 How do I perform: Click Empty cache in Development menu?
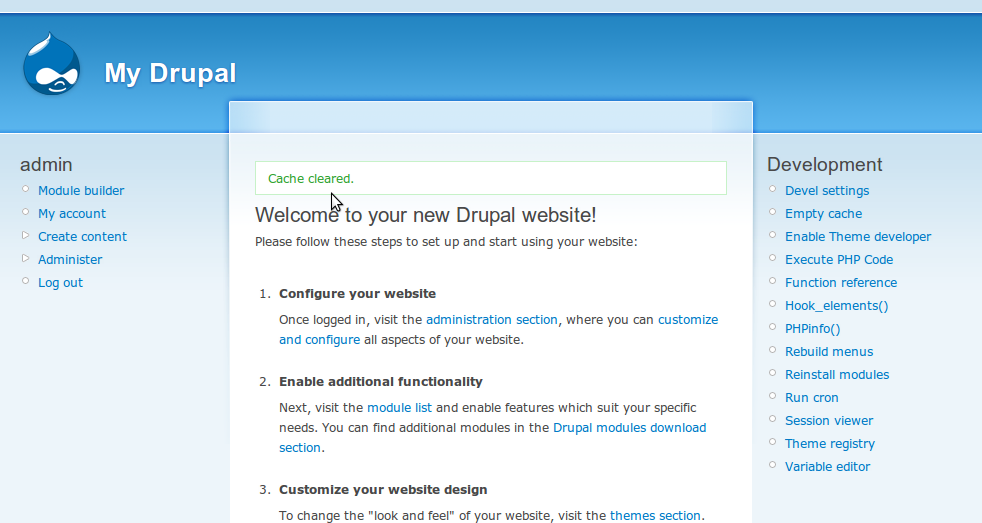click(824, 214)
